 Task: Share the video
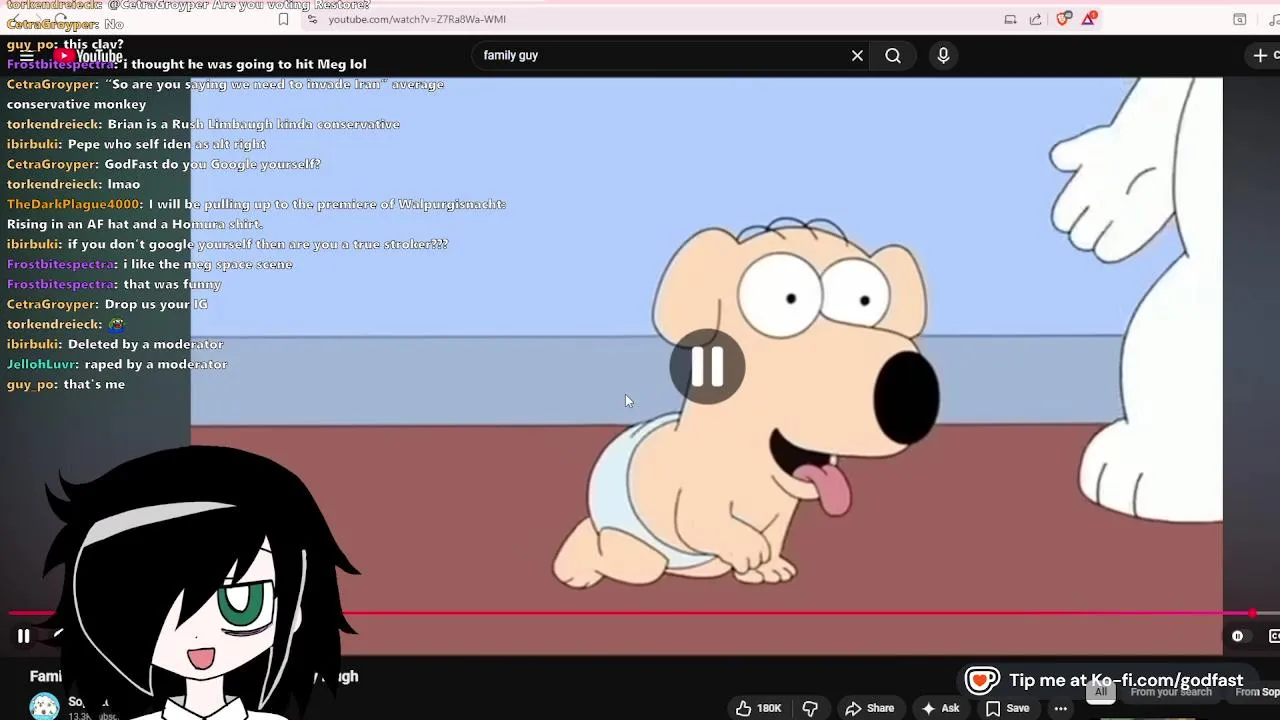870,708
